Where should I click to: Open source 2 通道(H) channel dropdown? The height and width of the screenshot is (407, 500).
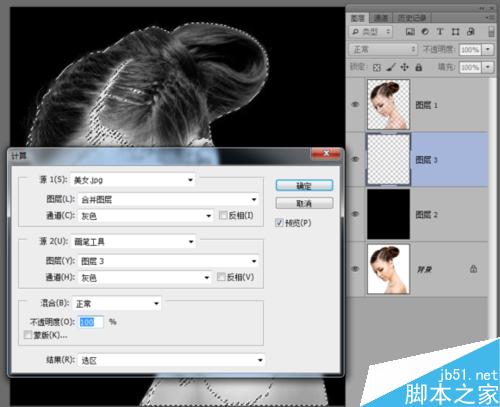click(x=145, y=277)
